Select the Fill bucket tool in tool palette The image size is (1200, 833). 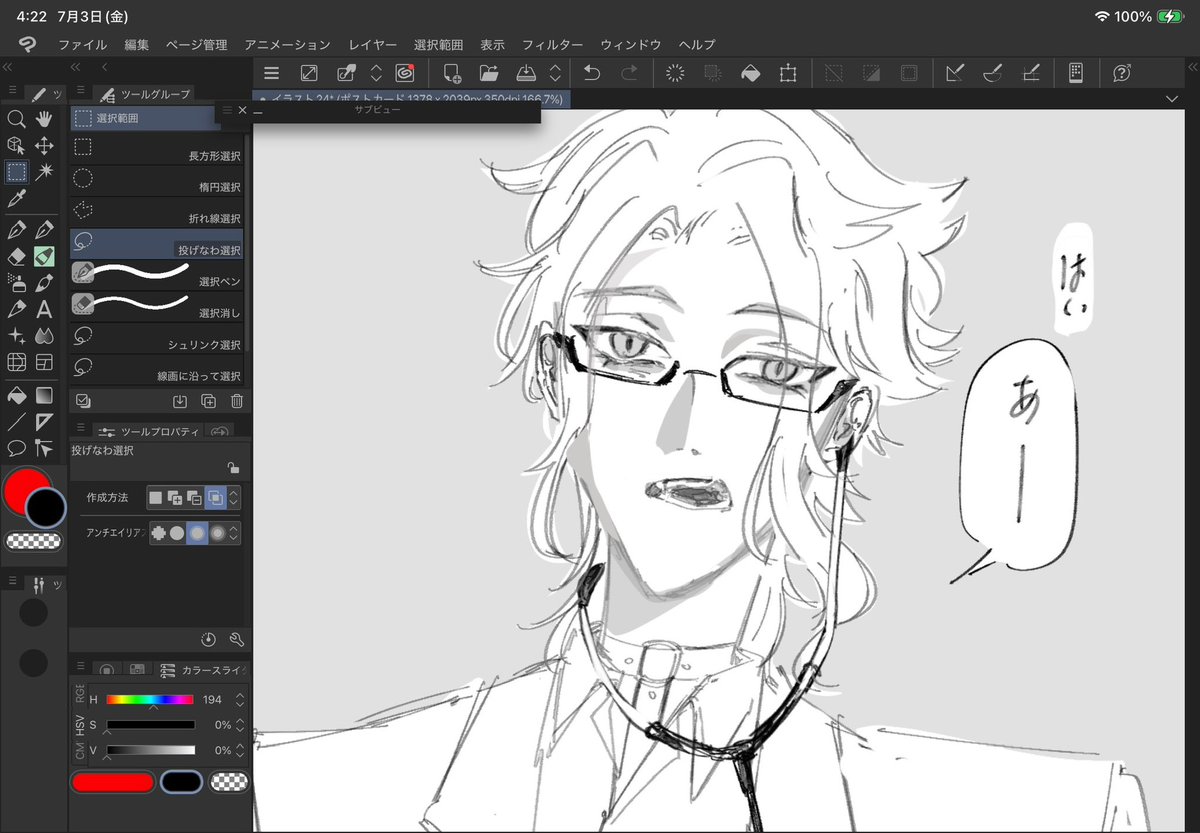pyautogui.click(x=16, y=395)
